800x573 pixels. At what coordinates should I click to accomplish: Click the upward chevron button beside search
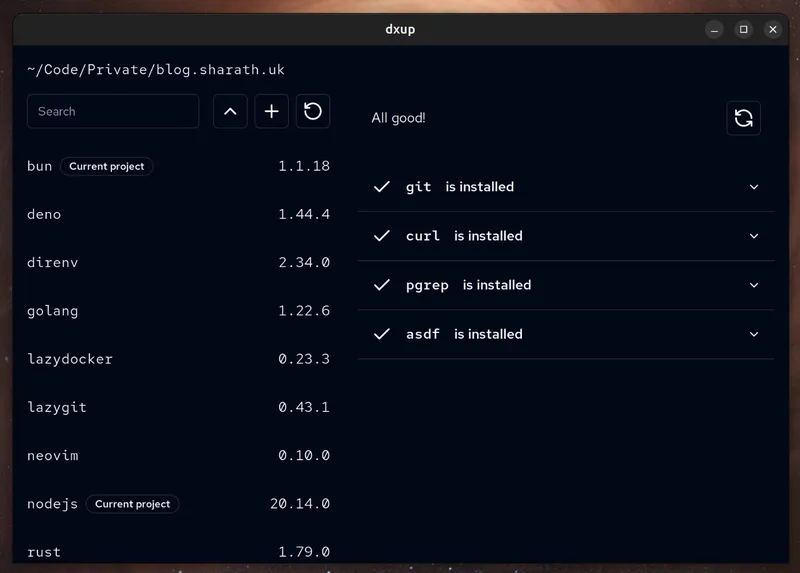pyautogui.click(x=230, y=111)
